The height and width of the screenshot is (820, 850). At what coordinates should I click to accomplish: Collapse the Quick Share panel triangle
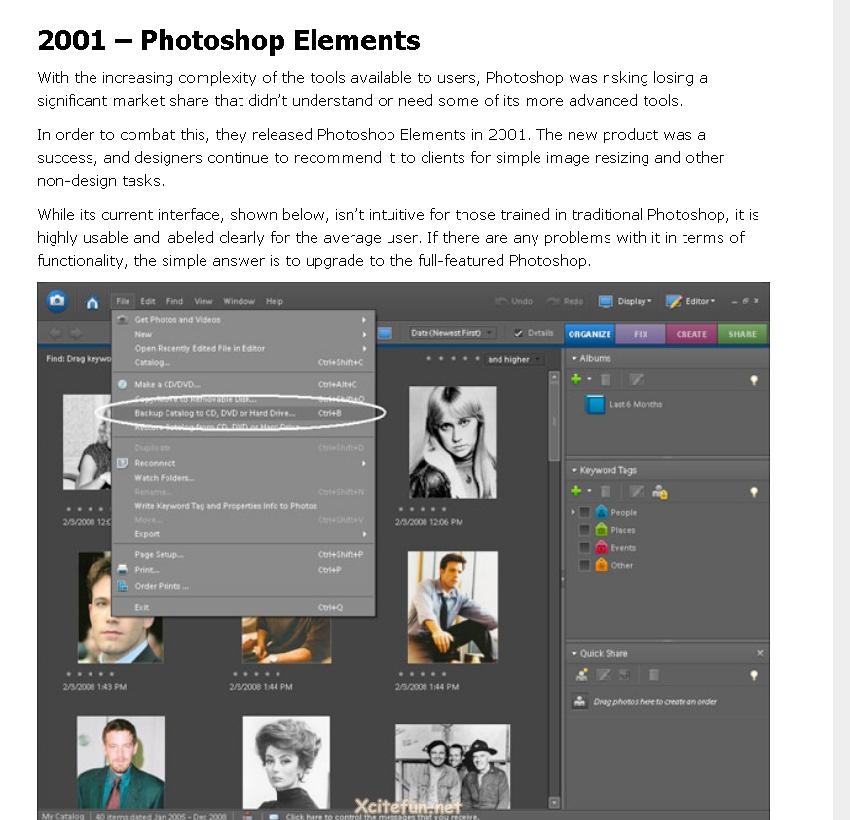click(574, 653)
